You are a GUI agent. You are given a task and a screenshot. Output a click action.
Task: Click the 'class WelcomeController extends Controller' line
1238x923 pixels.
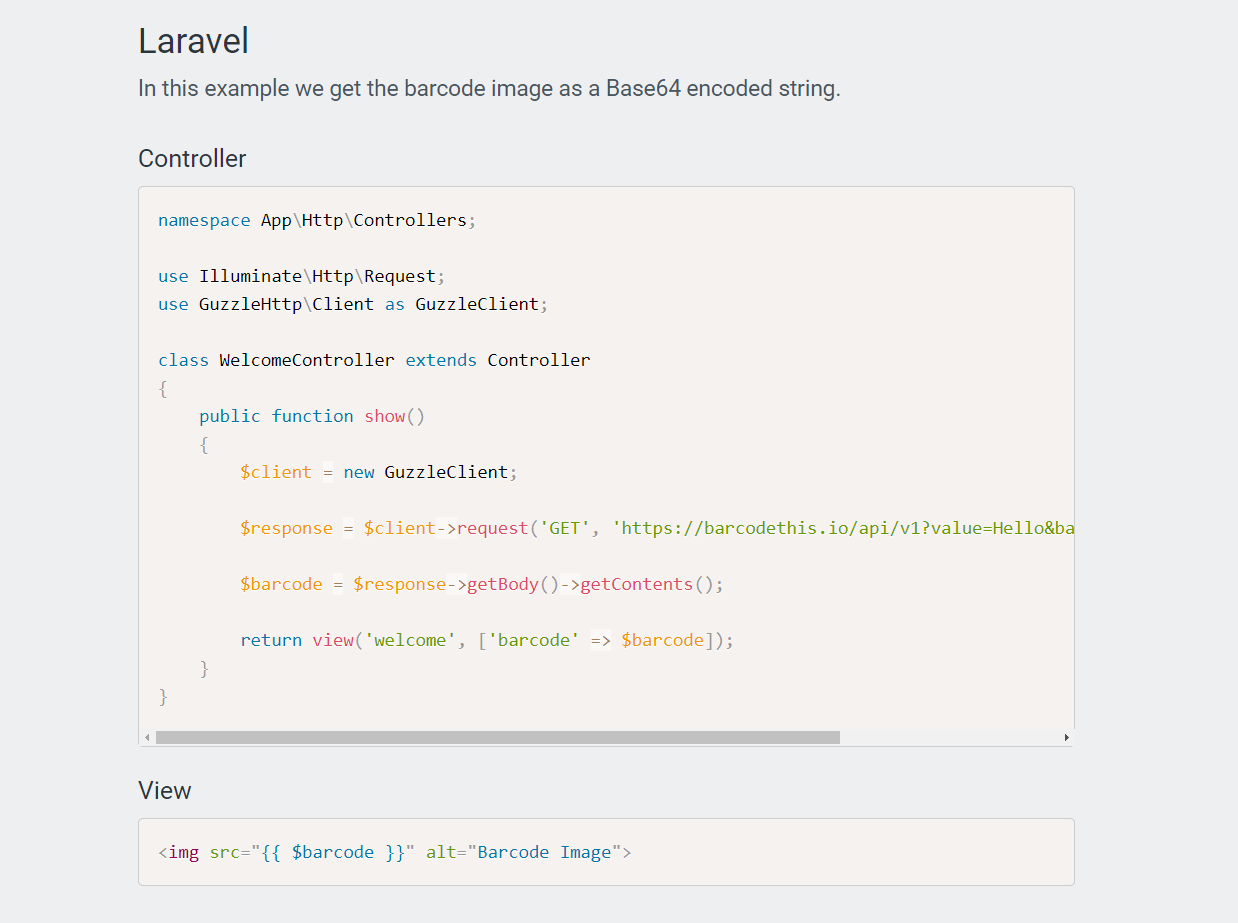pyautogui.click(x=374, y=360)
